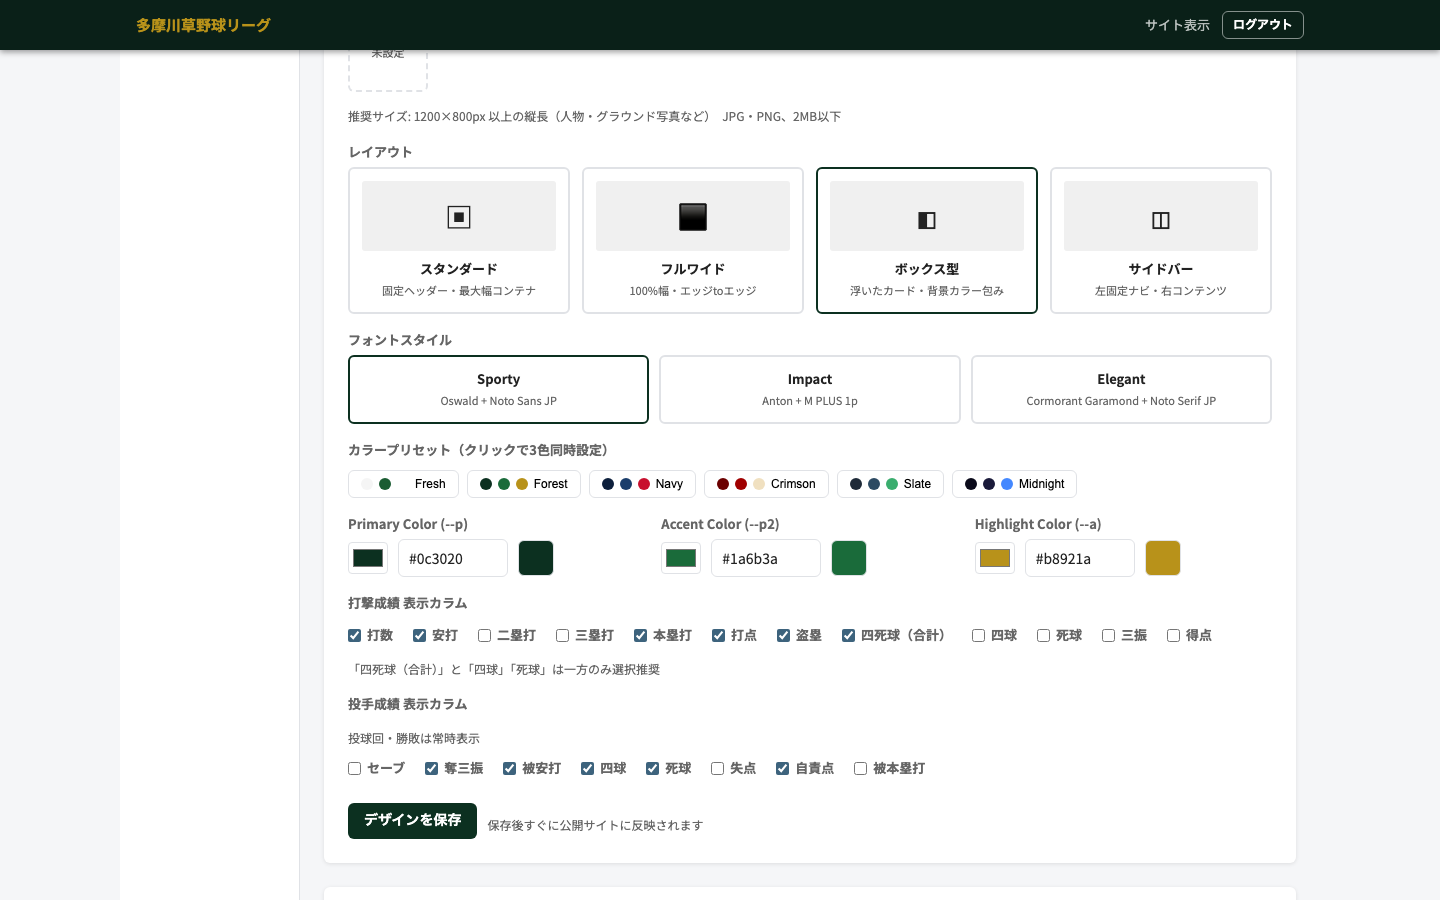This screenshot has width=1440, height=900.
Task: Enable the 失点 pitching column
Action: [717, 769]
